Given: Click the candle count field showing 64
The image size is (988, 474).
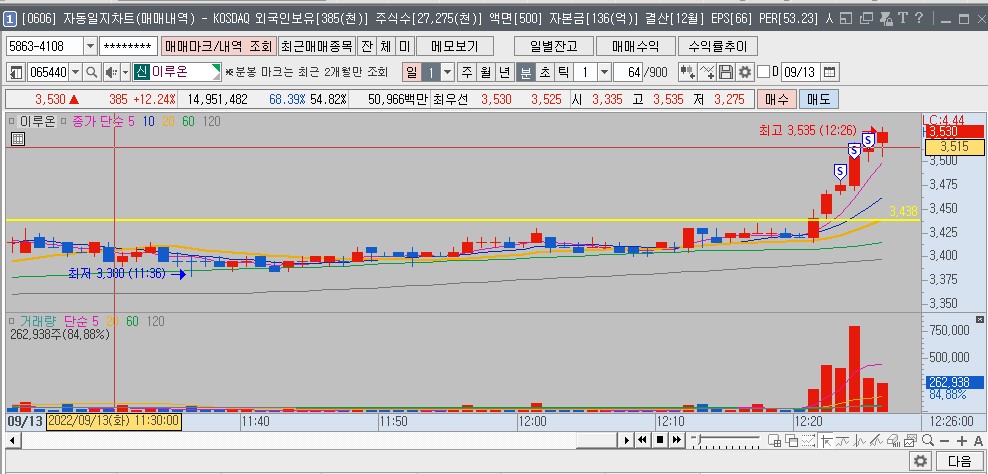Looking at the screenshot, I should click(x=628, y=72).
